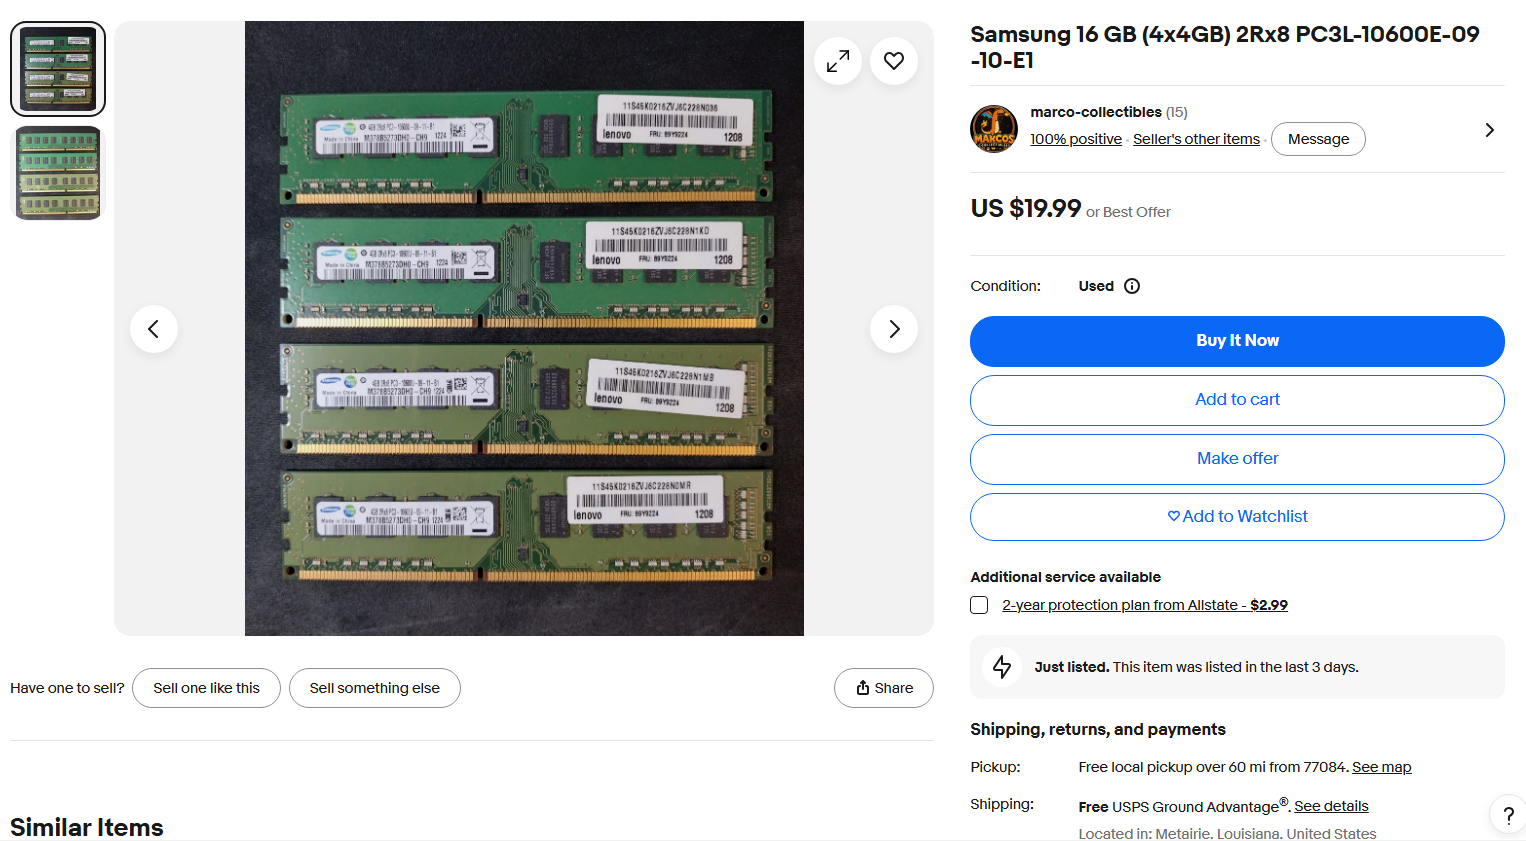Viewport: 1526px width, 841px height.
Task: Tick the 2-year Allstate protection plan checkbox
Action: (979, 605)
